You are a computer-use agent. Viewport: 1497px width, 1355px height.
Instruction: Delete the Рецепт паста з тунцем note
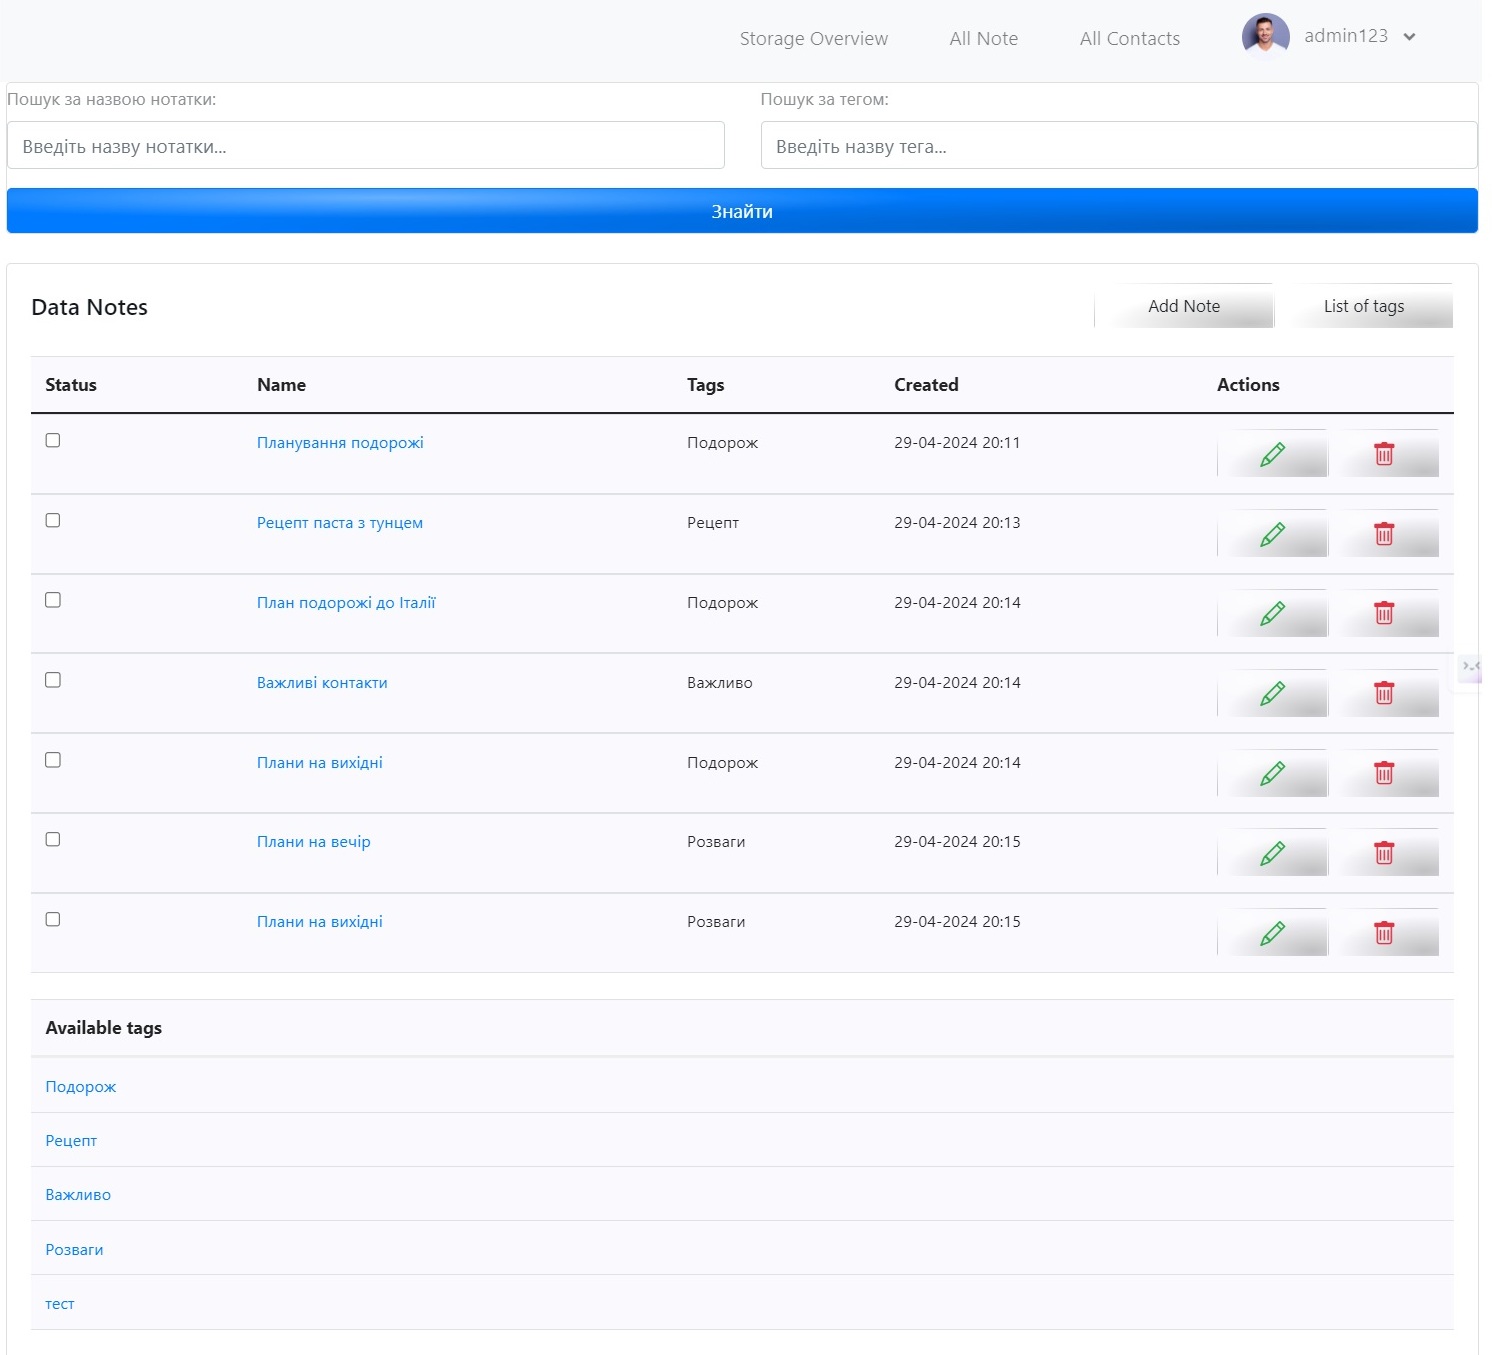click(x=1384, y=534)
